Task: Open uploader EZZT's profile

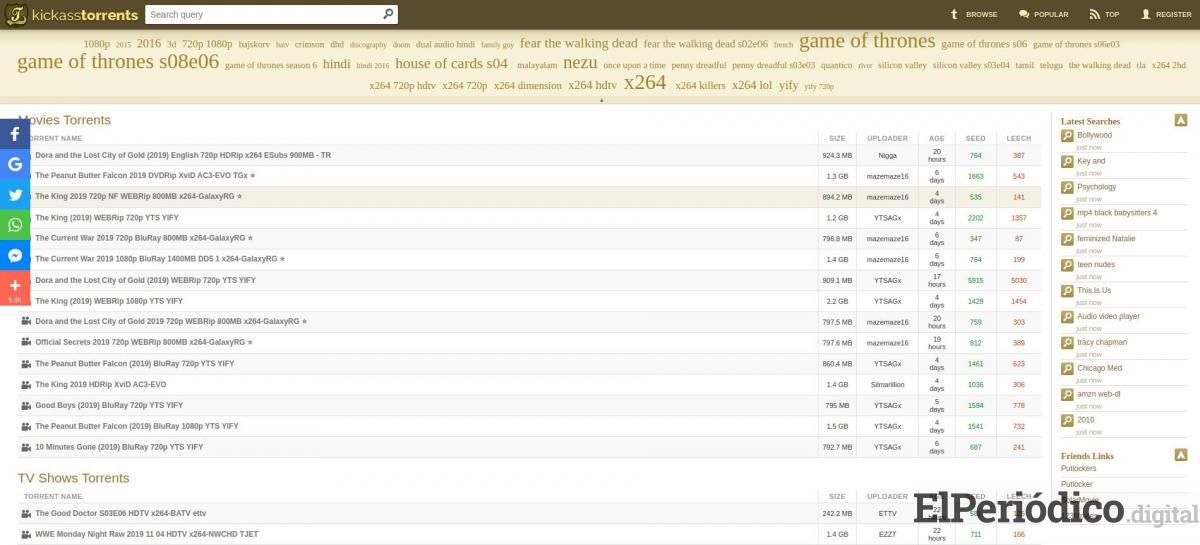Action: [x=887, y=534]
